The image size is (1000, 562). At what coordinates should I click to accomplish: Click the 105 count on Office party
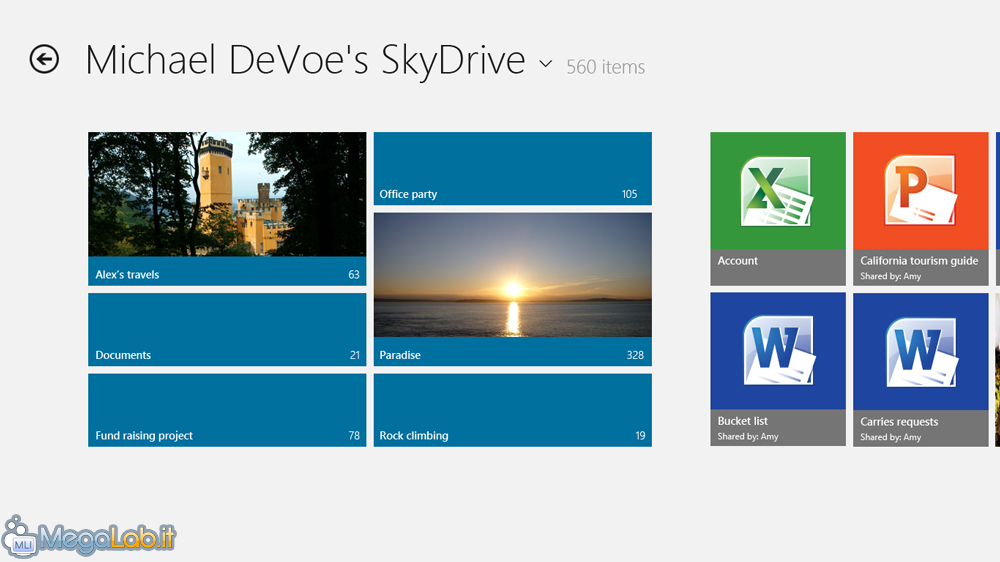click(629, 195)
